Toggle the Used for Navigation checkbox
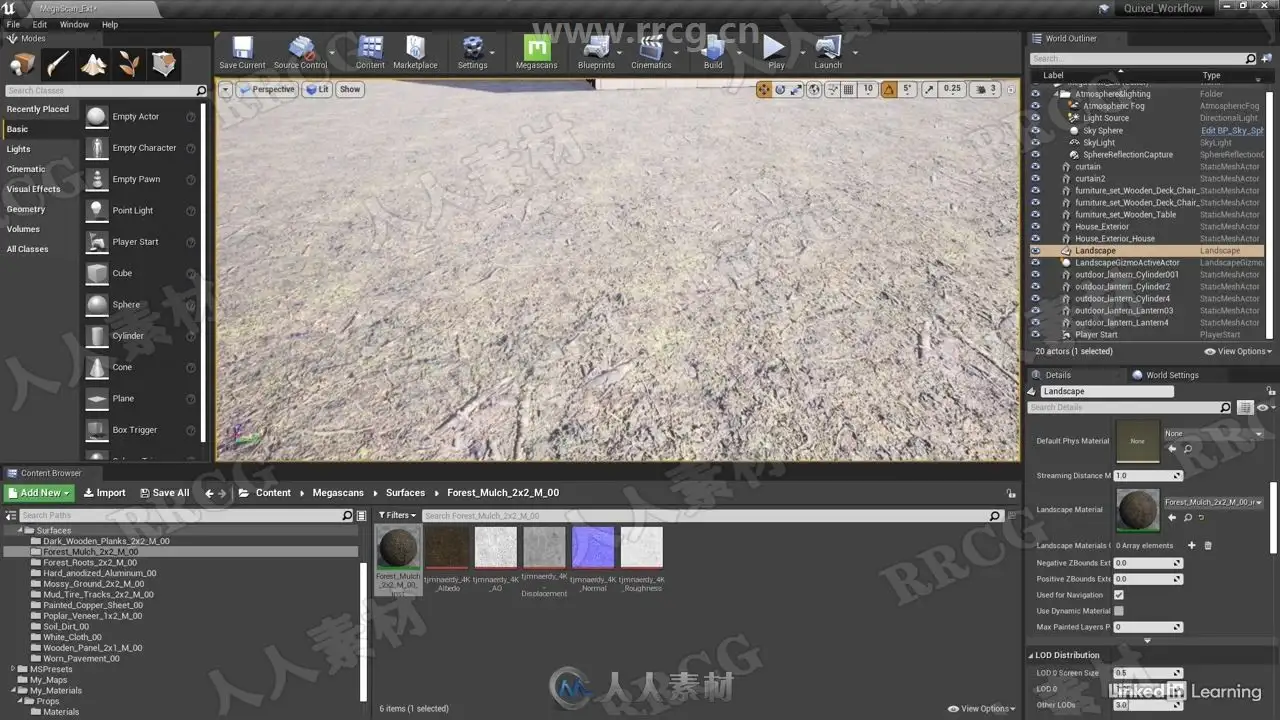1280x720 pixels. coord(1119,595)
